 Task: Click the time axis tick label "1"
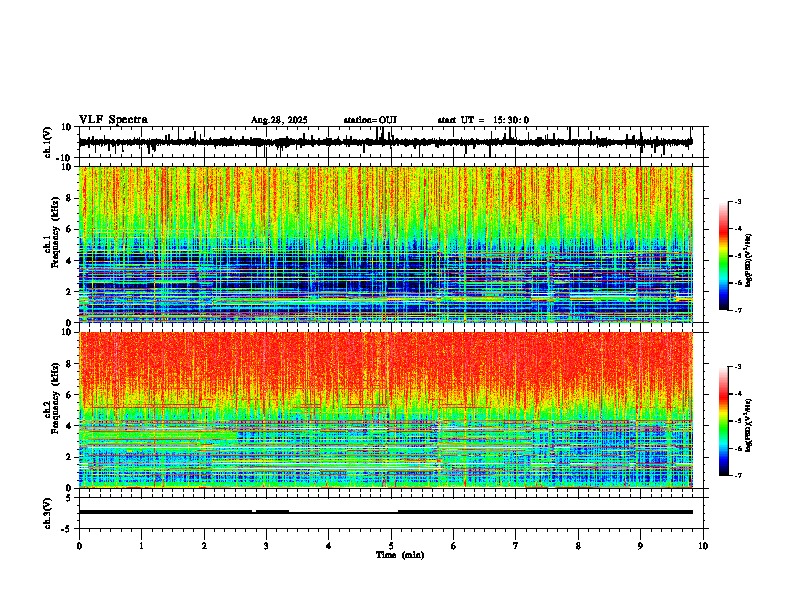click(x=141, y=546)
